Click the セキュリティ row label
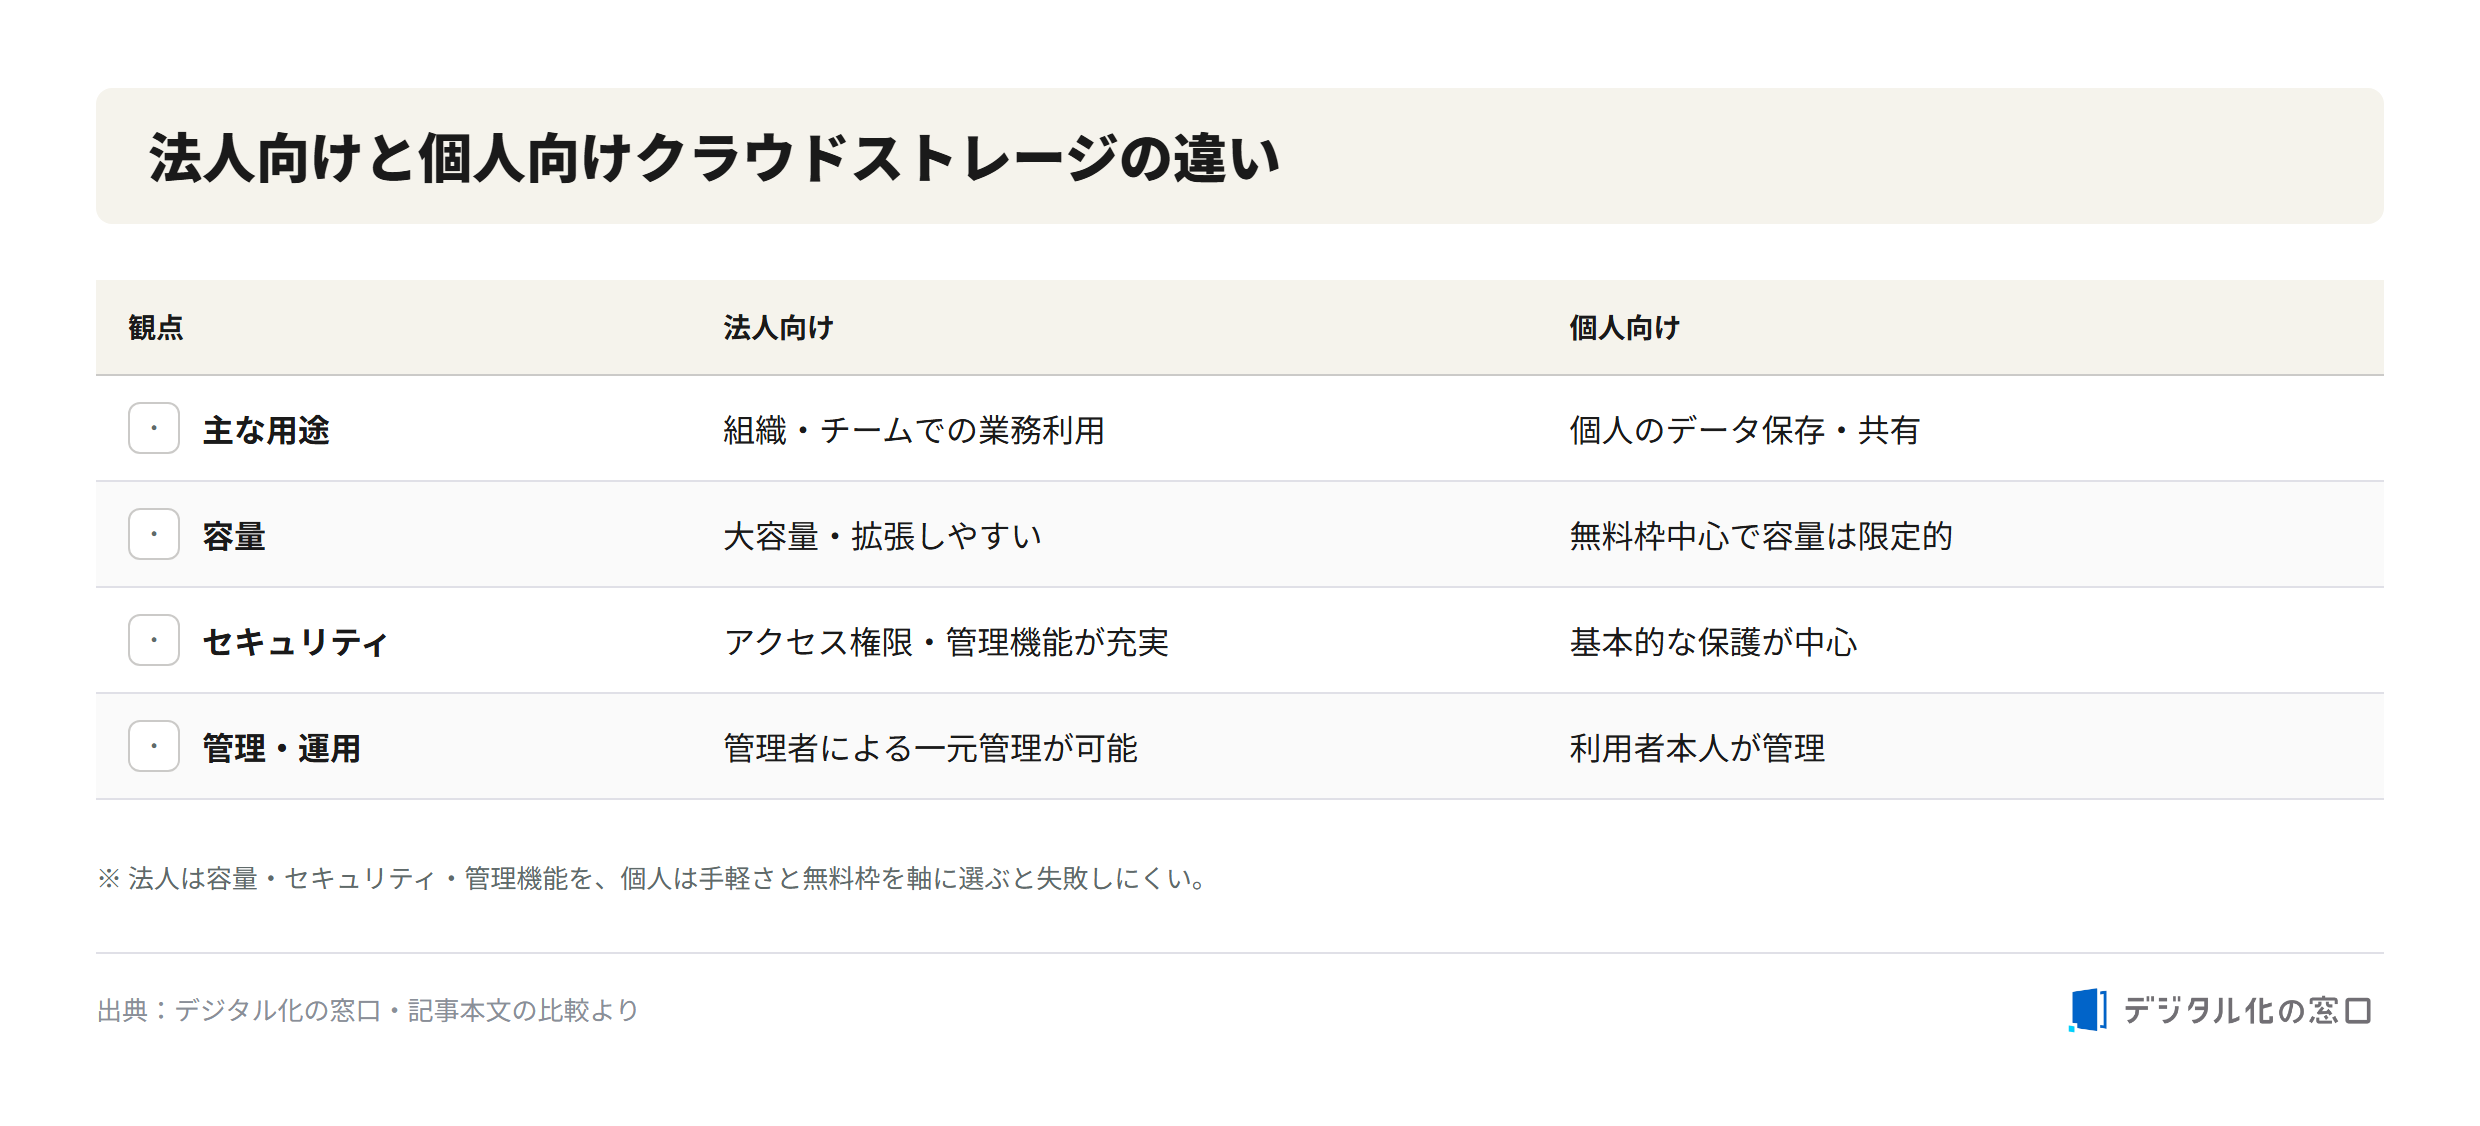 click(x=295, y=642)
